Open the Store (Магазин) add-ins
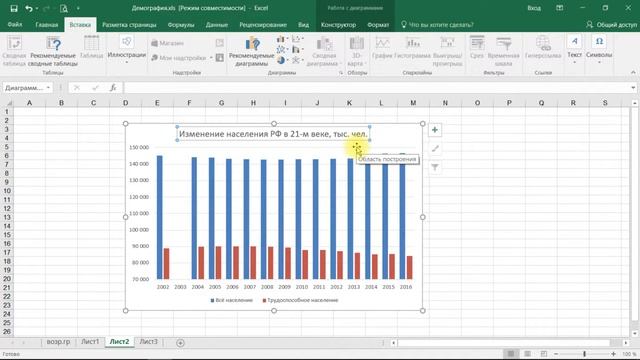Screen dimensions: 640x360 pos(167,43)
